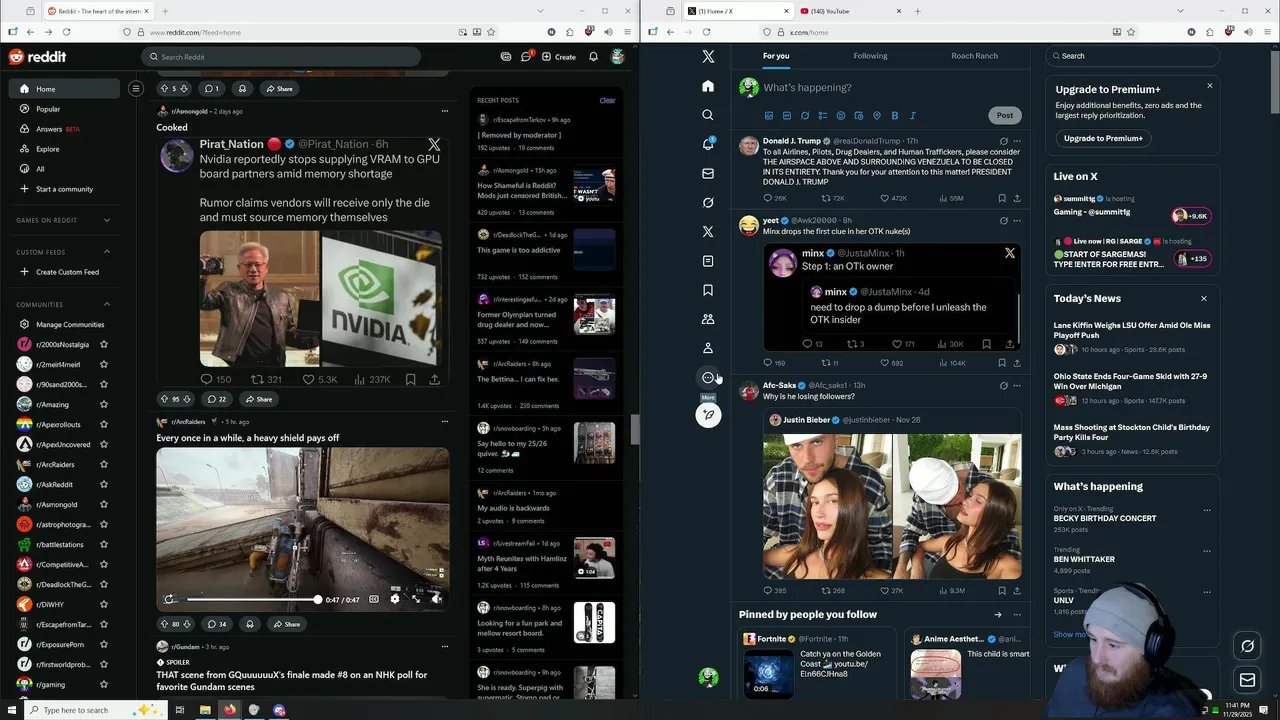
Task: Favorite r/battlestations with star
Action: (104, 545)
